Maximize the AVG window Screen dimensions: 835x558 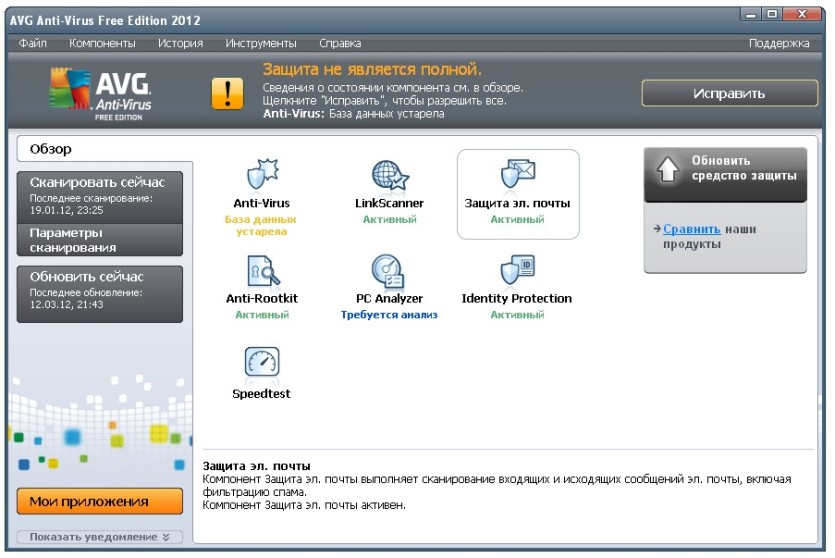click(772, 14)
